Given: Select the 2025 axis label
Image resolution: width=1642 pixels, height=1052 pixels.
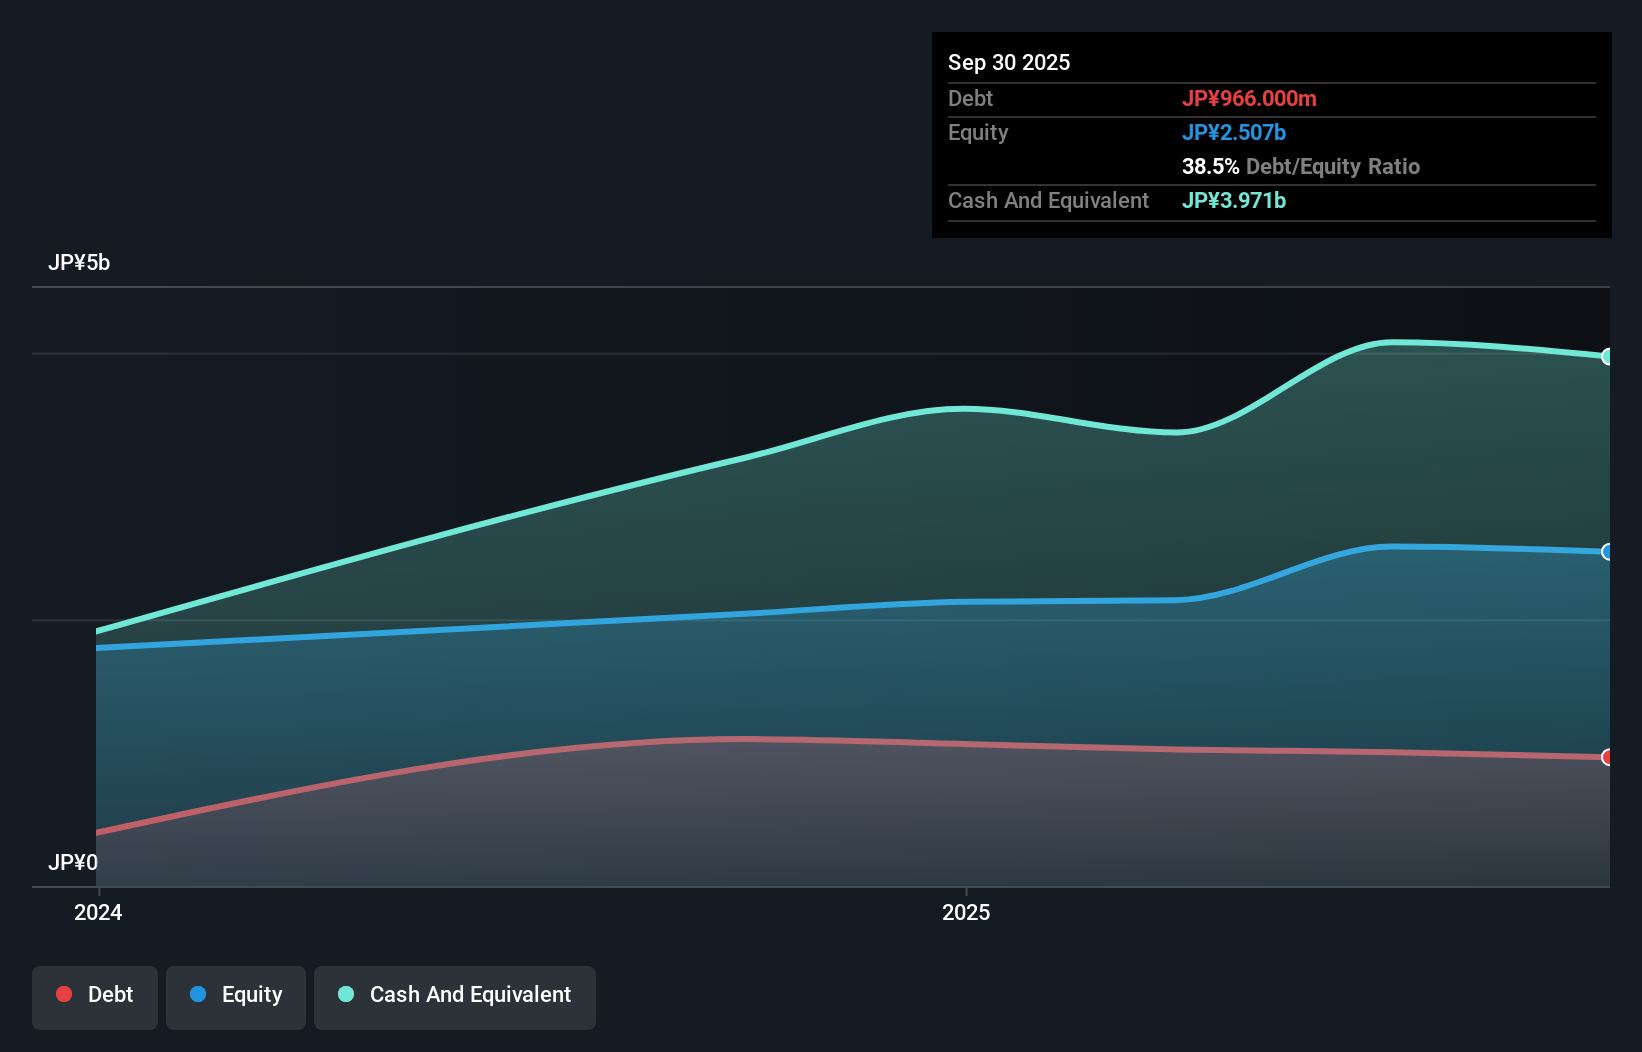Looking at the screenshot, I should point(966,912).
